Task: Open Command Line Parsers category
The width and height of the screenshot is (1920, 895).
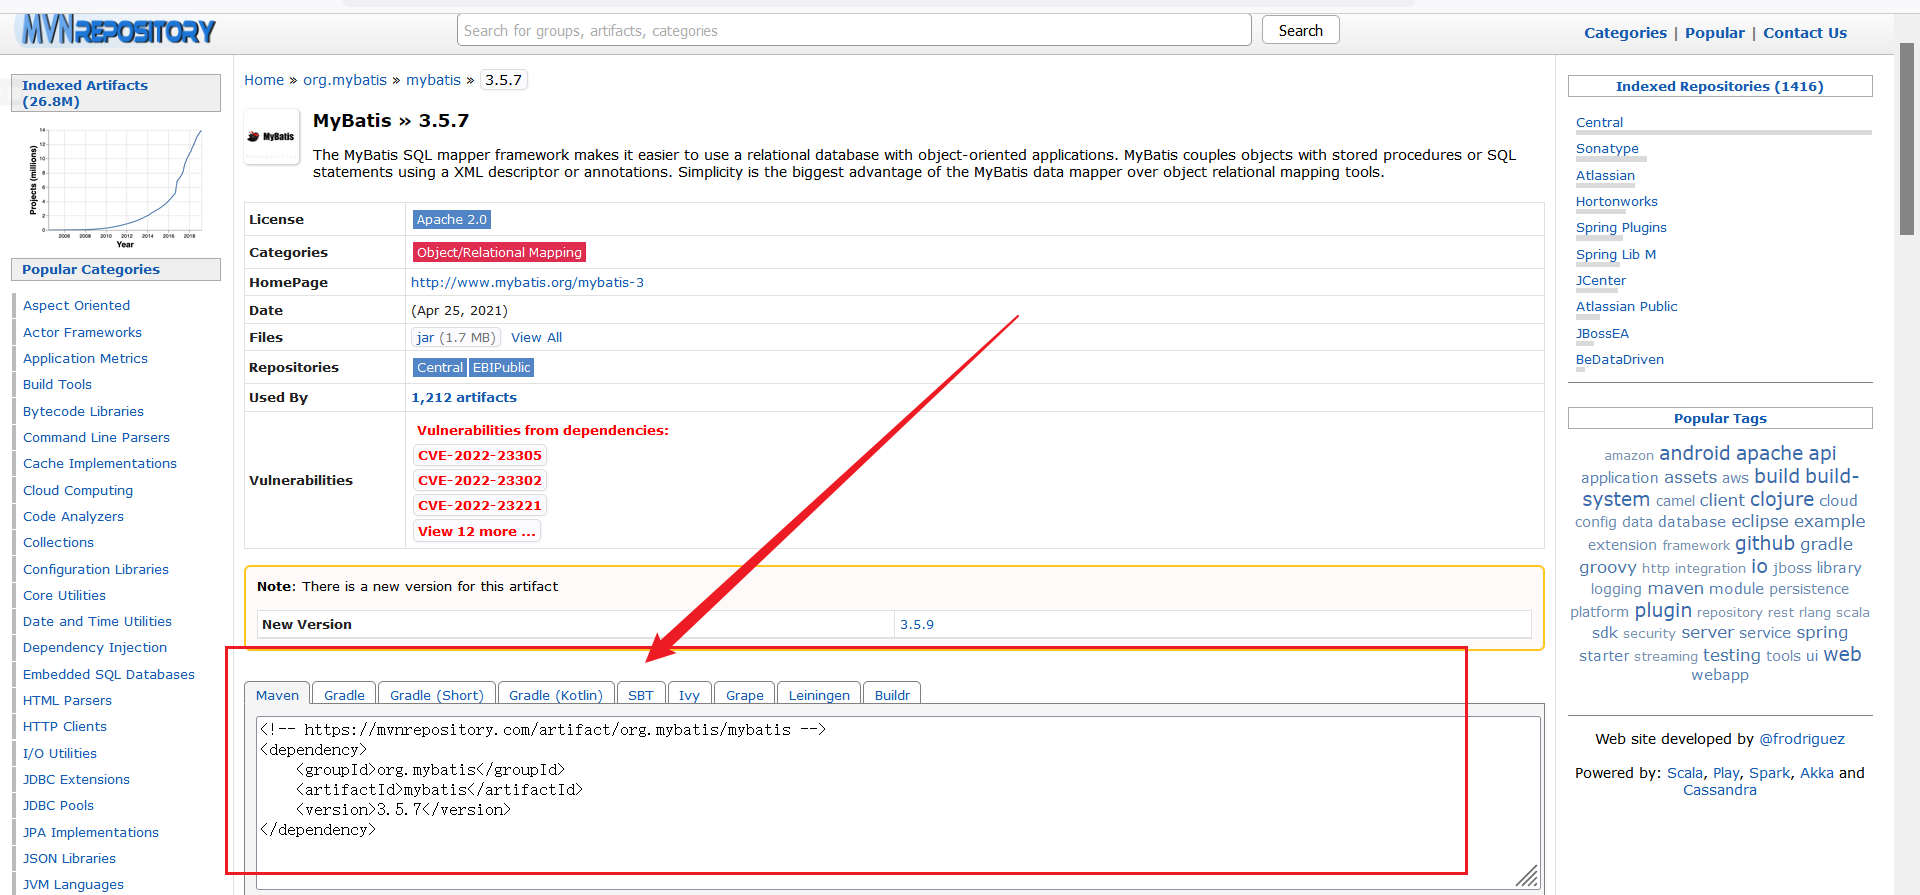Action: pyautogui.click(x=96, y=438)
